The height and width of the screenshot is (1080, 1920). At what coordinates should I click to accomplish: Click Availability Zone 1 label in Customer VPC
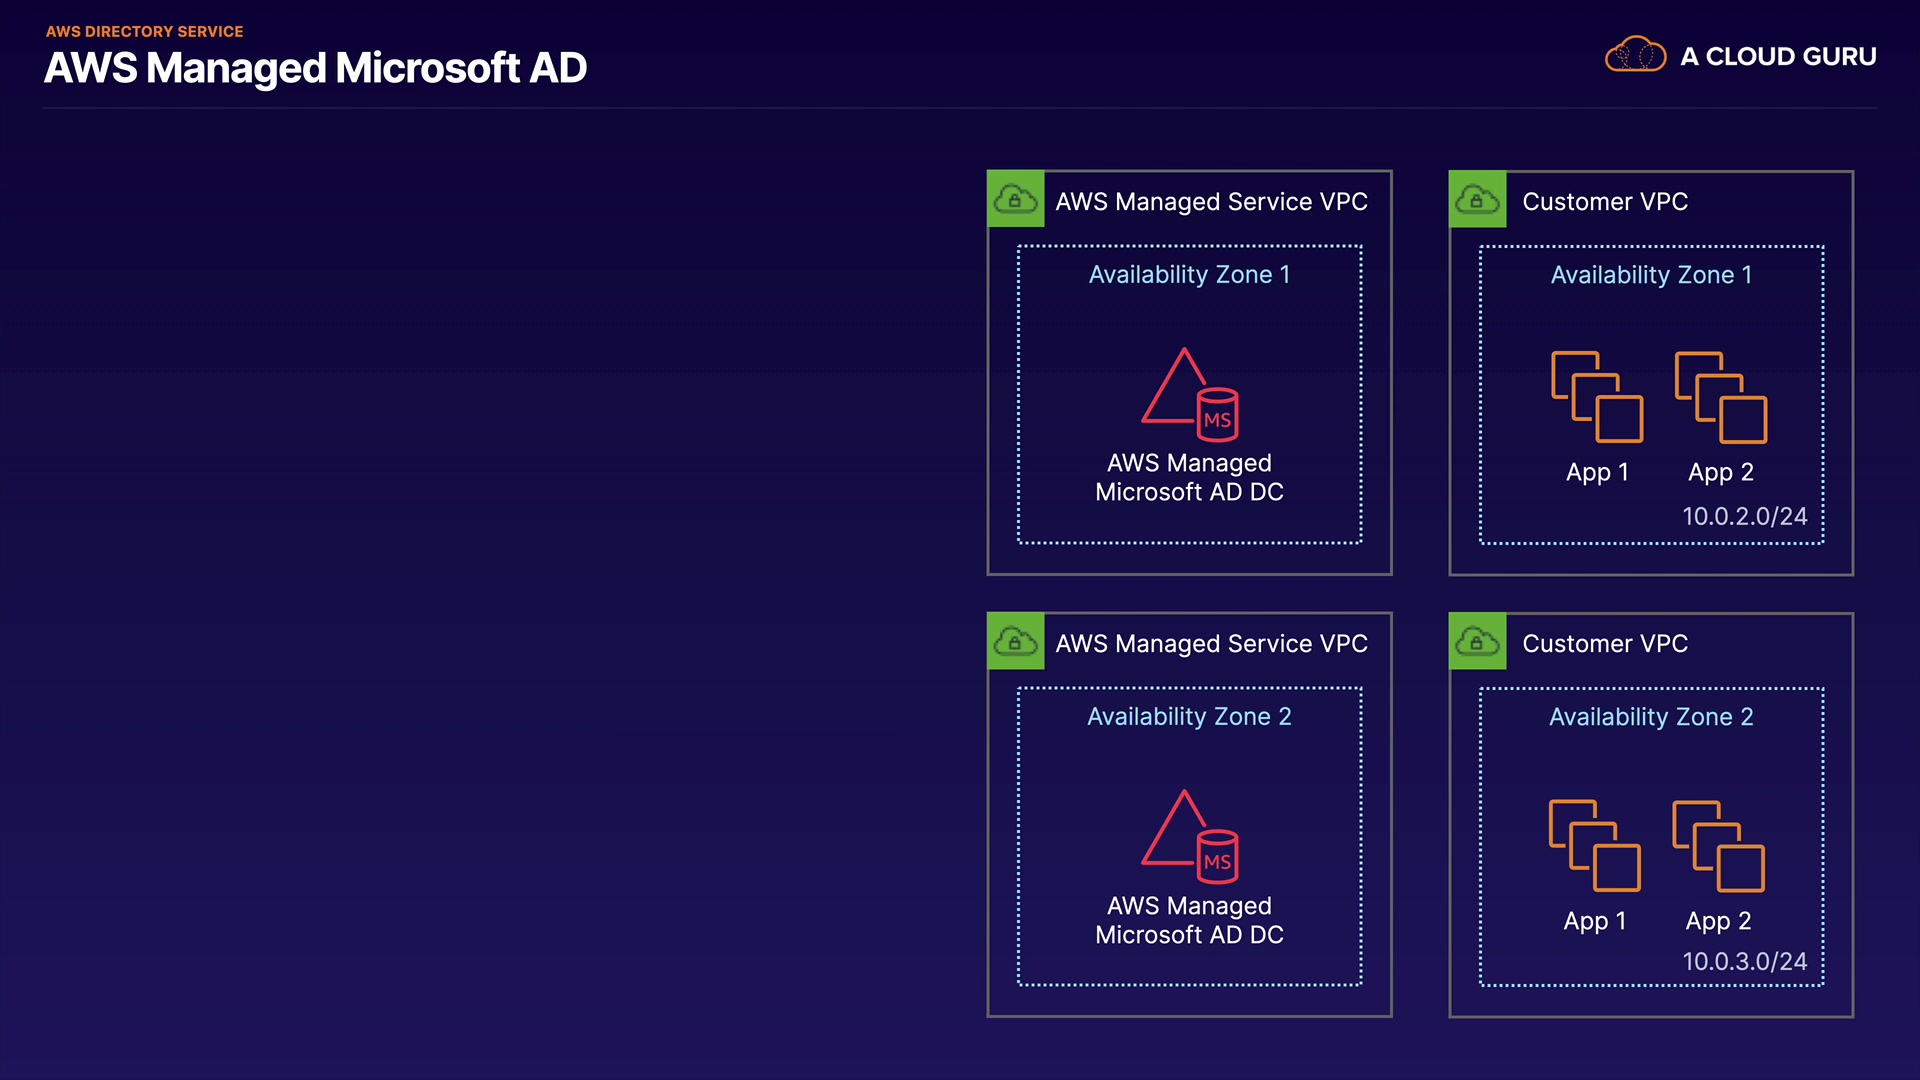click(x=1651, y=275)
